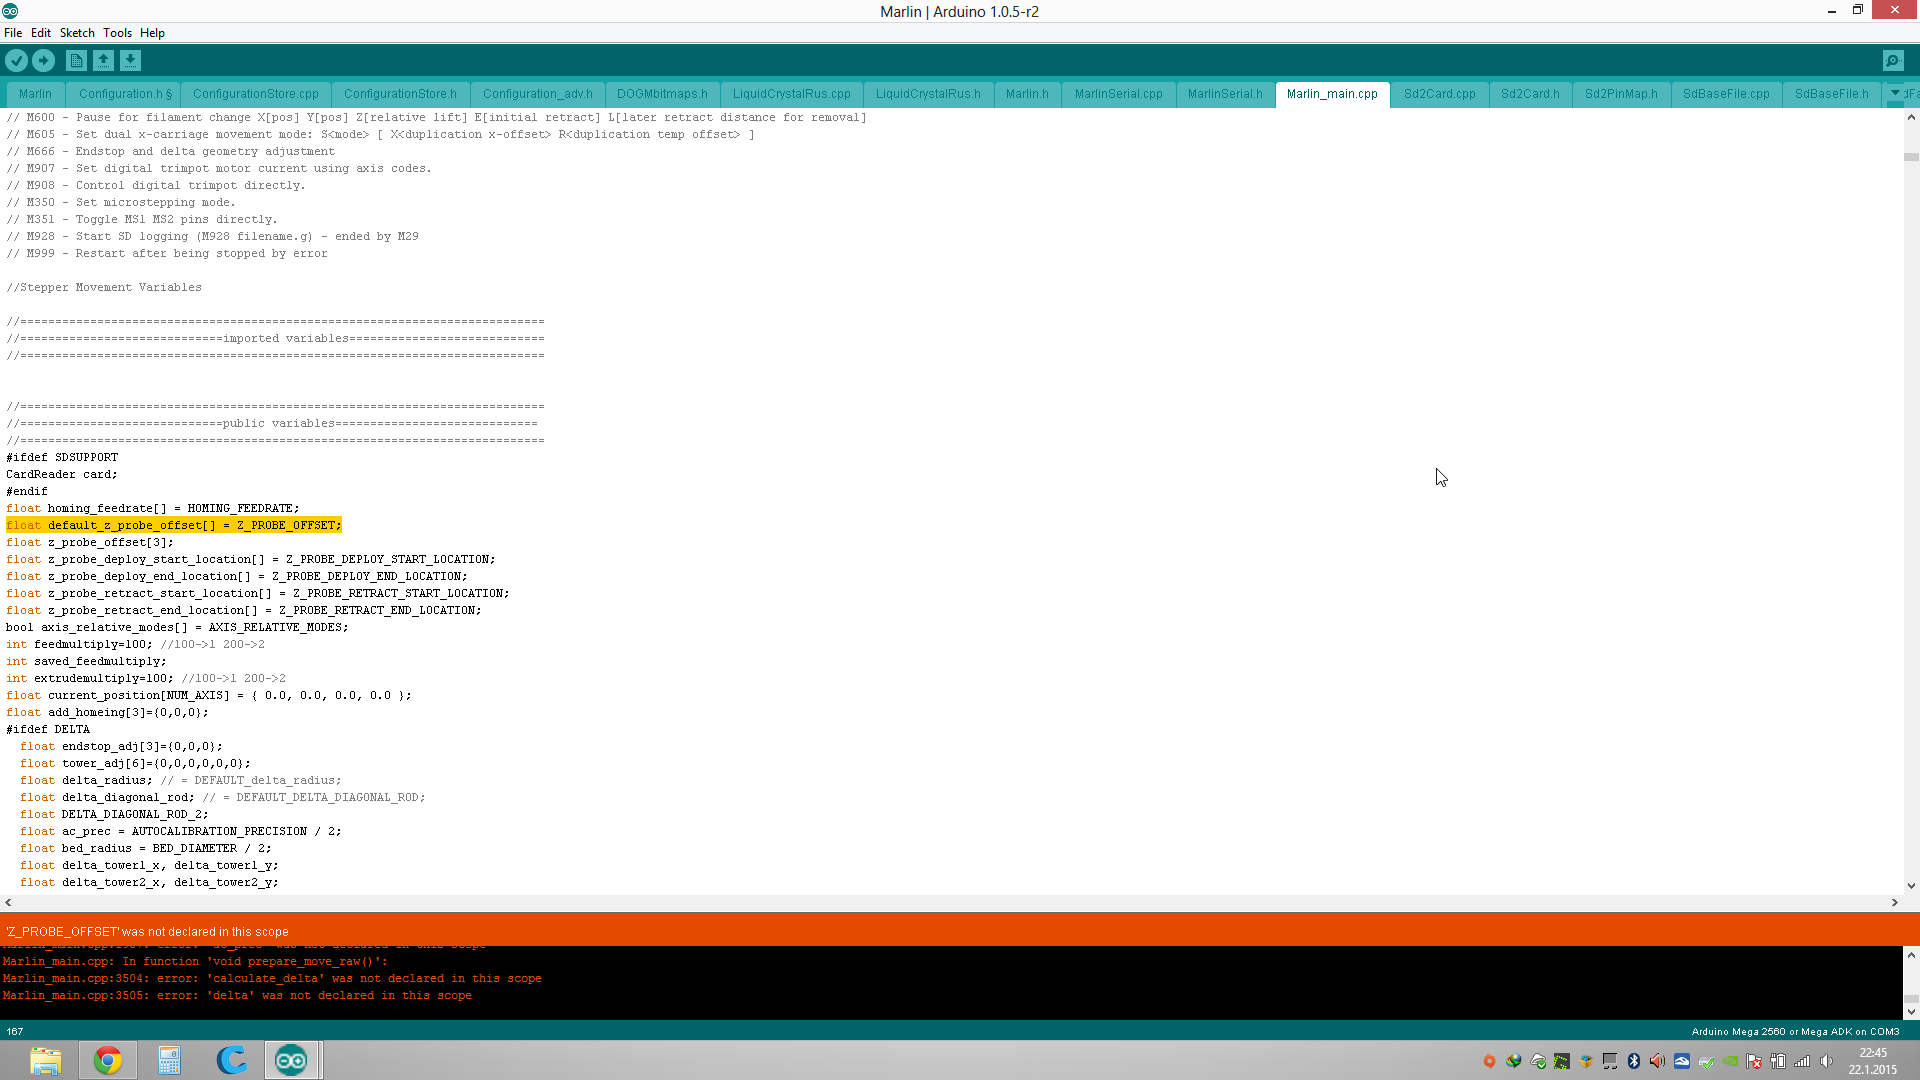Open the Tools menu
Viewport: 1920px width, 1080px height.
[x=117, y=33]
